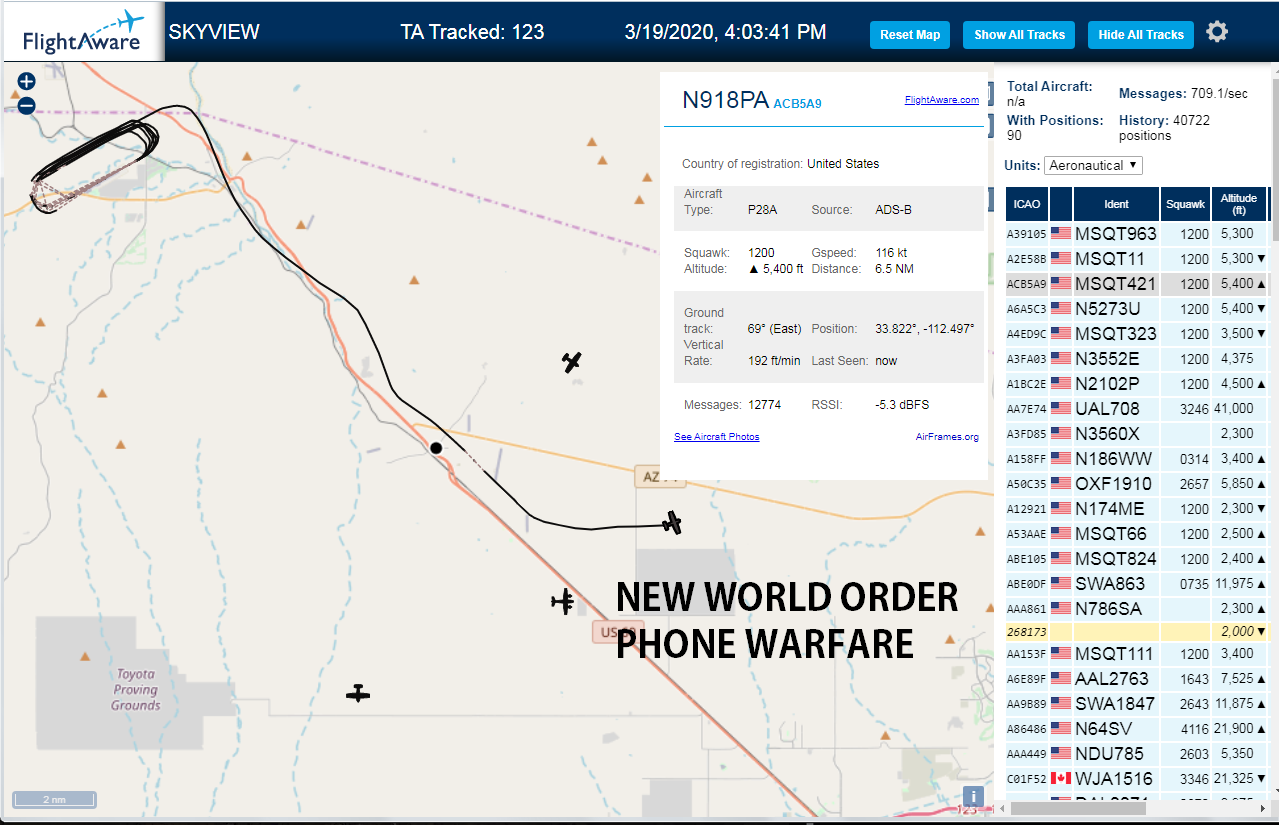
Task: Open the AirFrames.org link
Action: [x=947, y=436]
